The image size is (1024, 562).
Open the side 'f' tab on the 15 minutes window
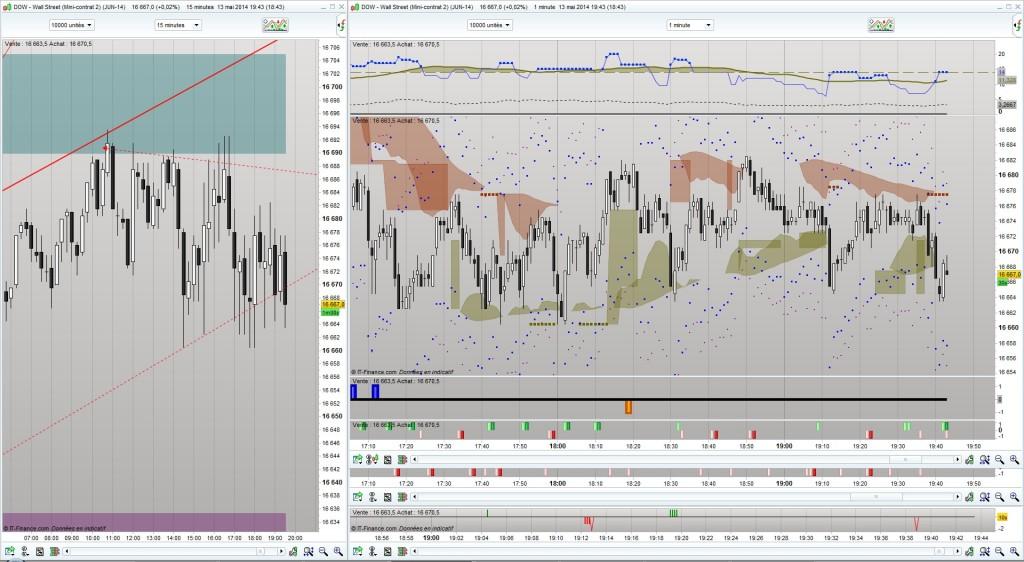coord(342,25)
